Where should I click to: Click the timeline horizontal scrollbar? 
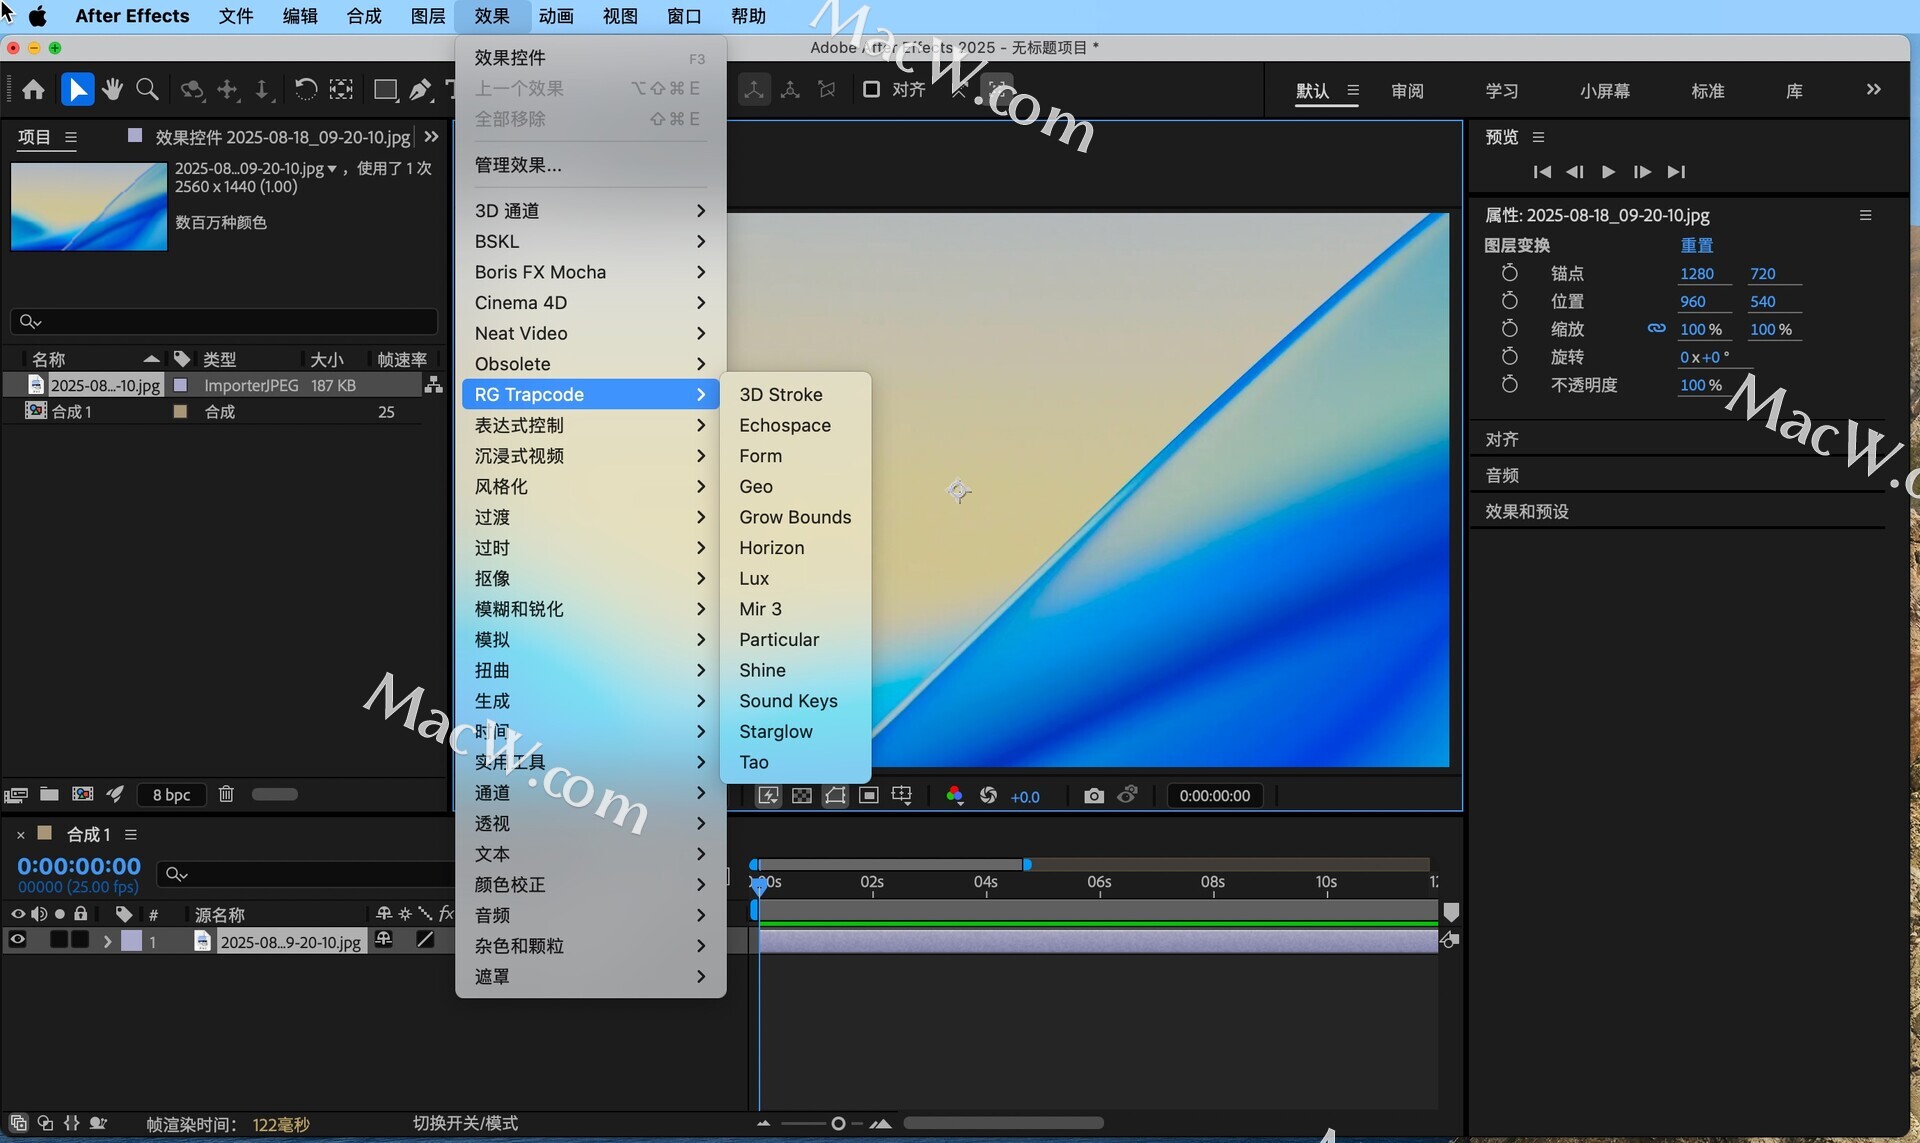coord(1004,1123)
